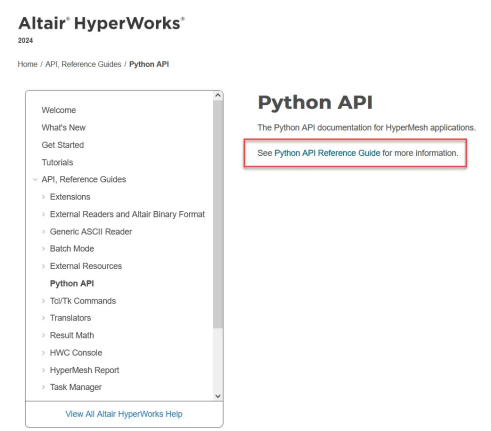
Task: Click the sidebar scrollbar thumb
Action: tap(218, 213)
